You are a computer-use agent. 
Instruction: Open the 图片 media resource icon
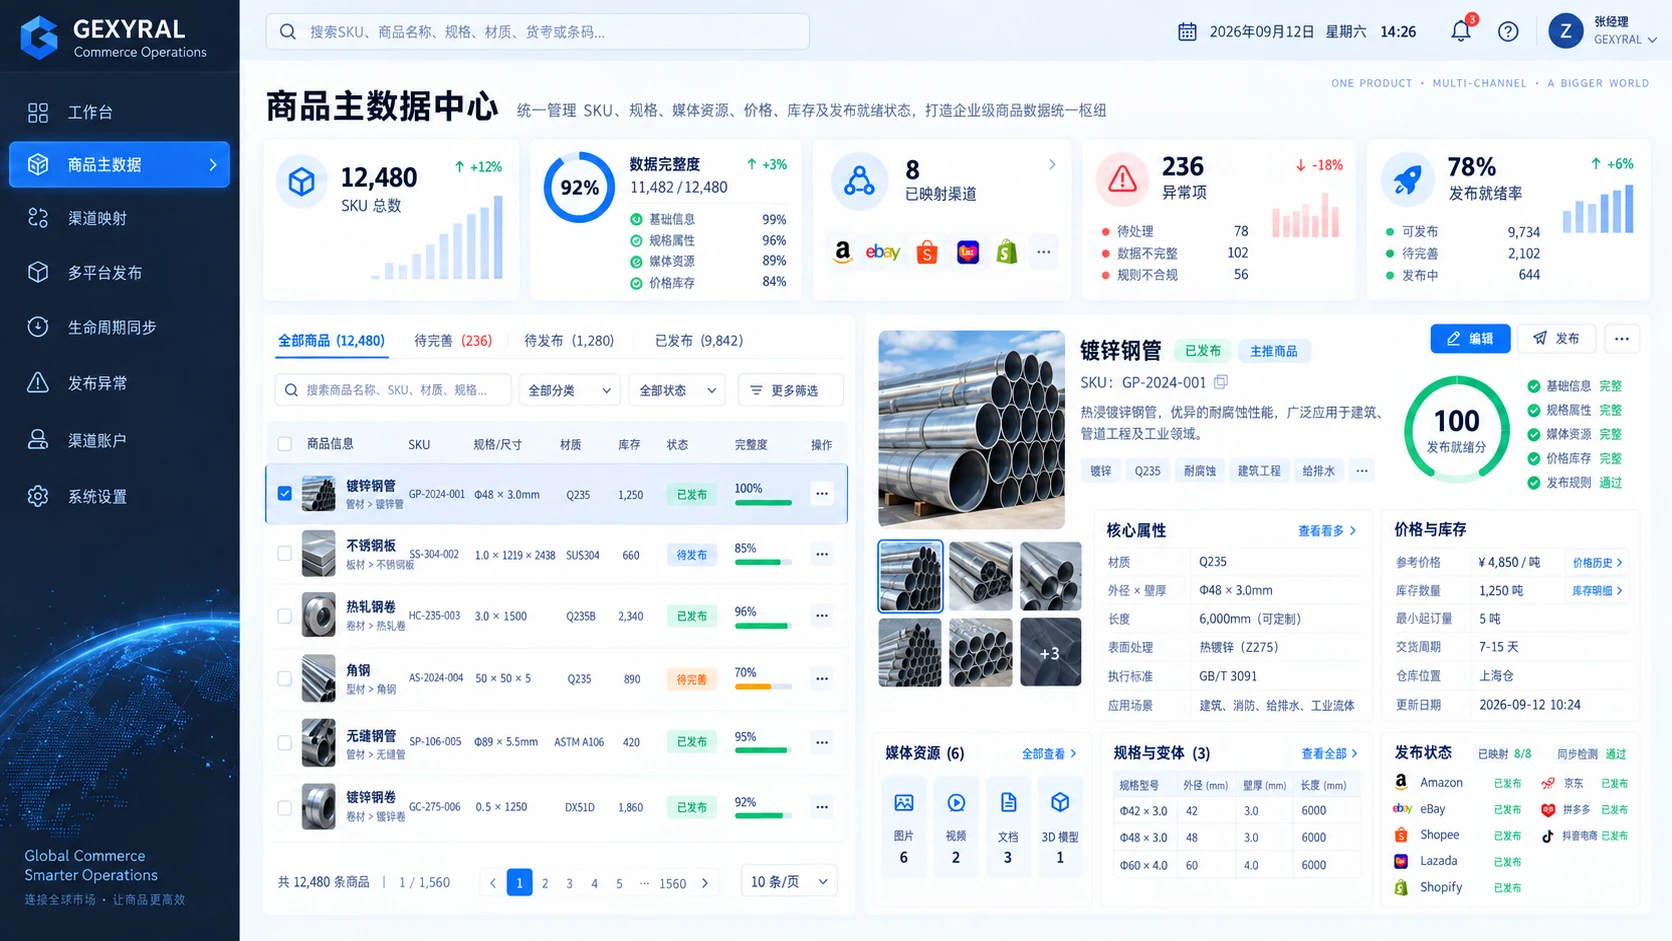[904, 803]
